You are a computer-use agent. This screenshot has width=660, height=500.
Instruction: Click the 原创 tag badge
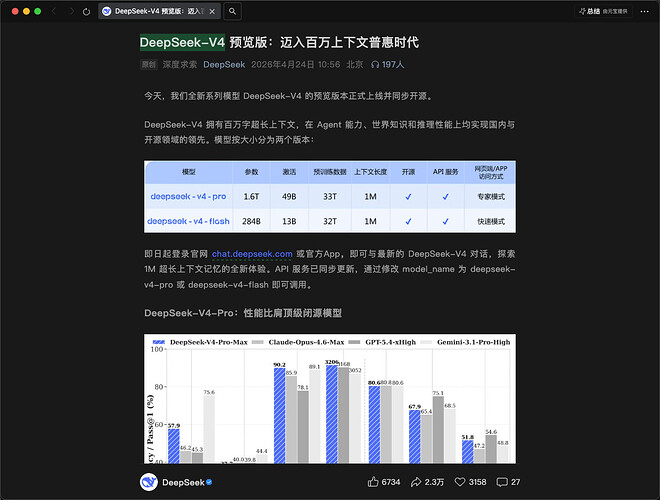tap(149, 64)
